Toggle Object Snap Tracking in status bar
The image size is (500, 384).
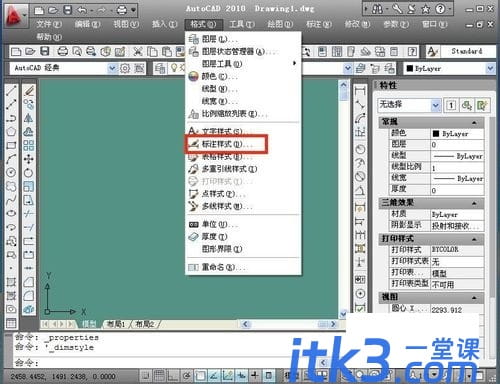[x=214, y=376]
